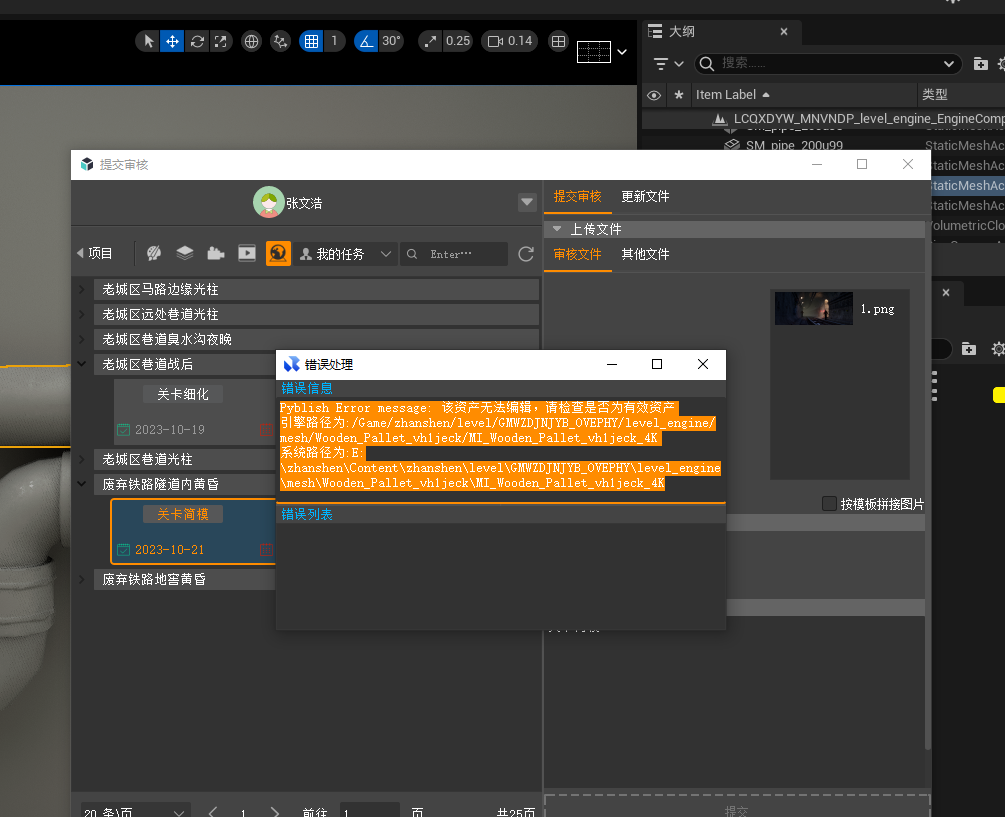
Task: Open the outliner filter dropdown
Action: (668, 64)
